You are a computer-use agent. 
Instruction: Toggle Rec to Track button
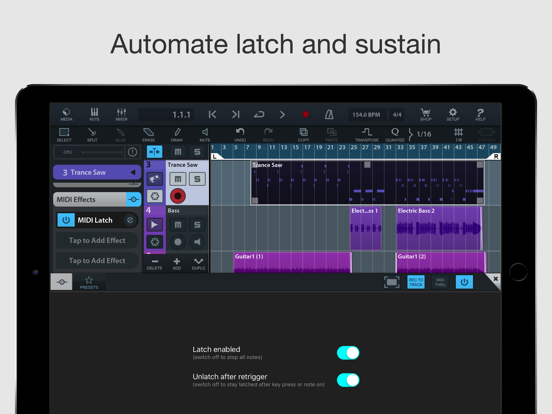[416, 282]
